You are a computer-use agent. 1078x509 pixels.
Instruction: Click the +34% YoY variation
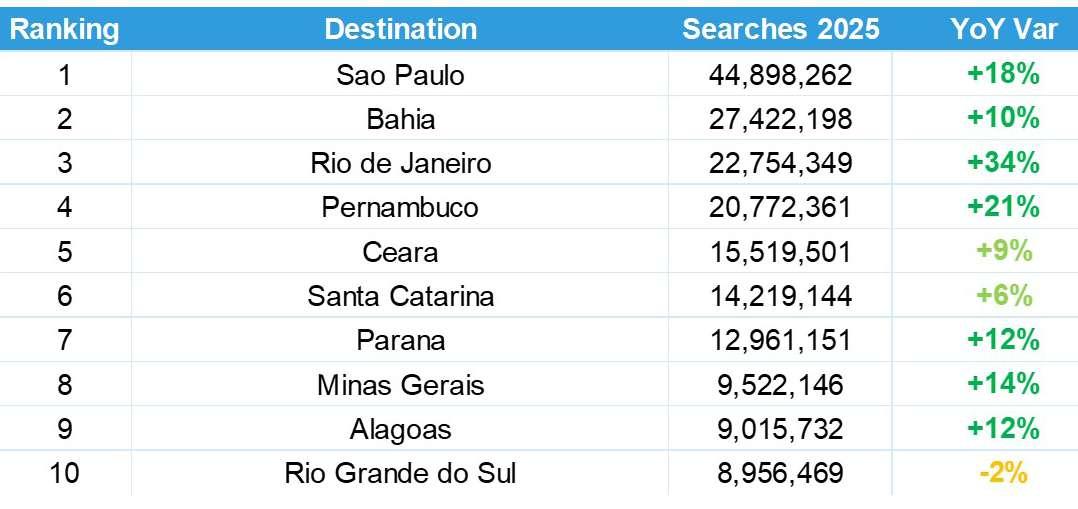coord(1003,163)
